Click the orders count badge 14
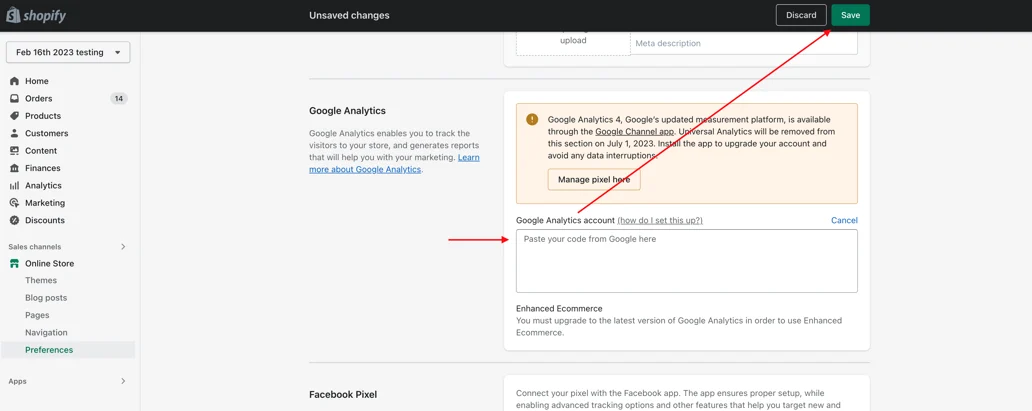1032x411 pixels. (x=119, y=99)
